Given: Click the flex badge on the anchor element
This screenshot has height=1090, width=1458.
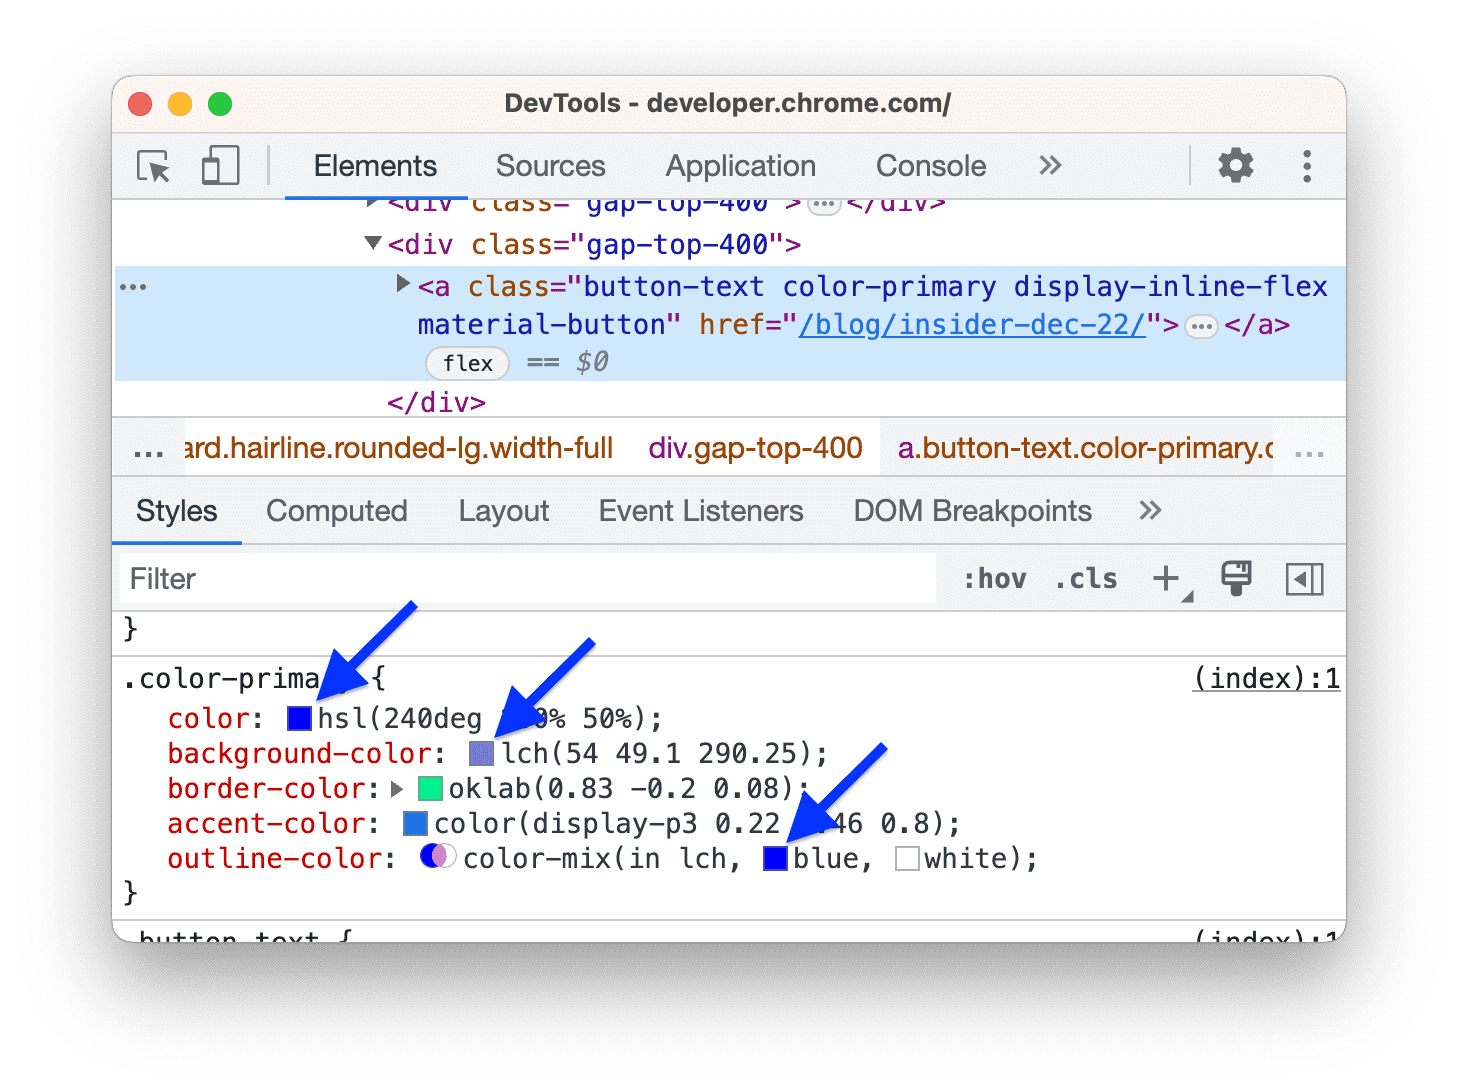Looking at the screenshot, I should (x=466, y=363).
